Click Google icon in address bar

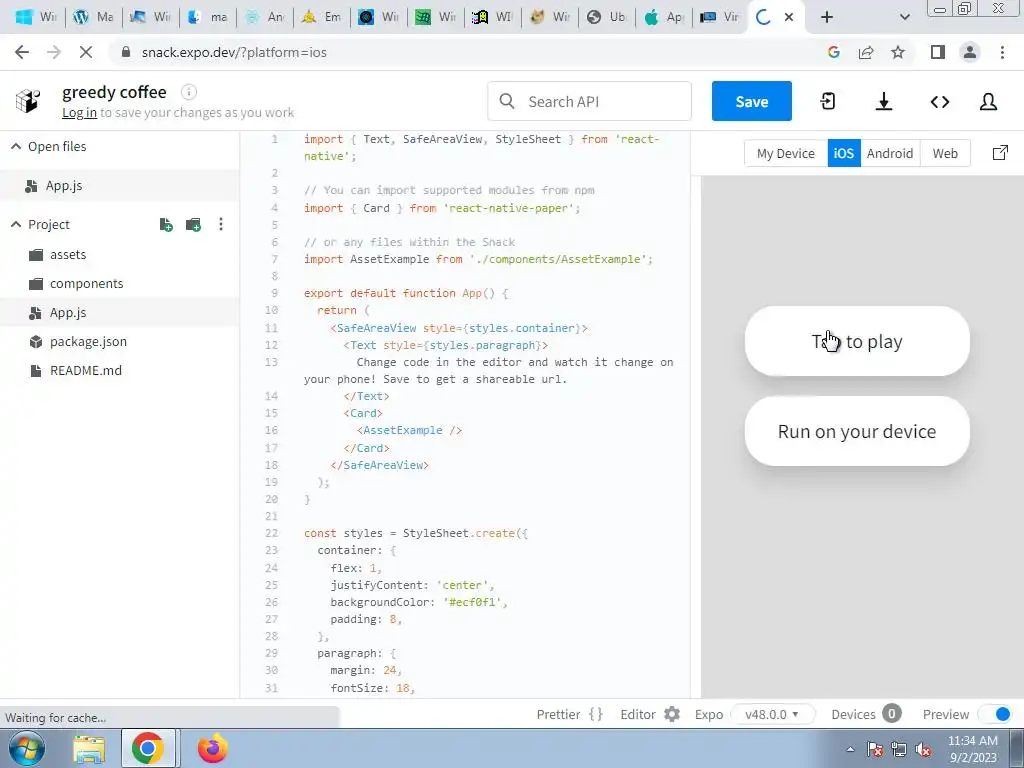(833, 52)
